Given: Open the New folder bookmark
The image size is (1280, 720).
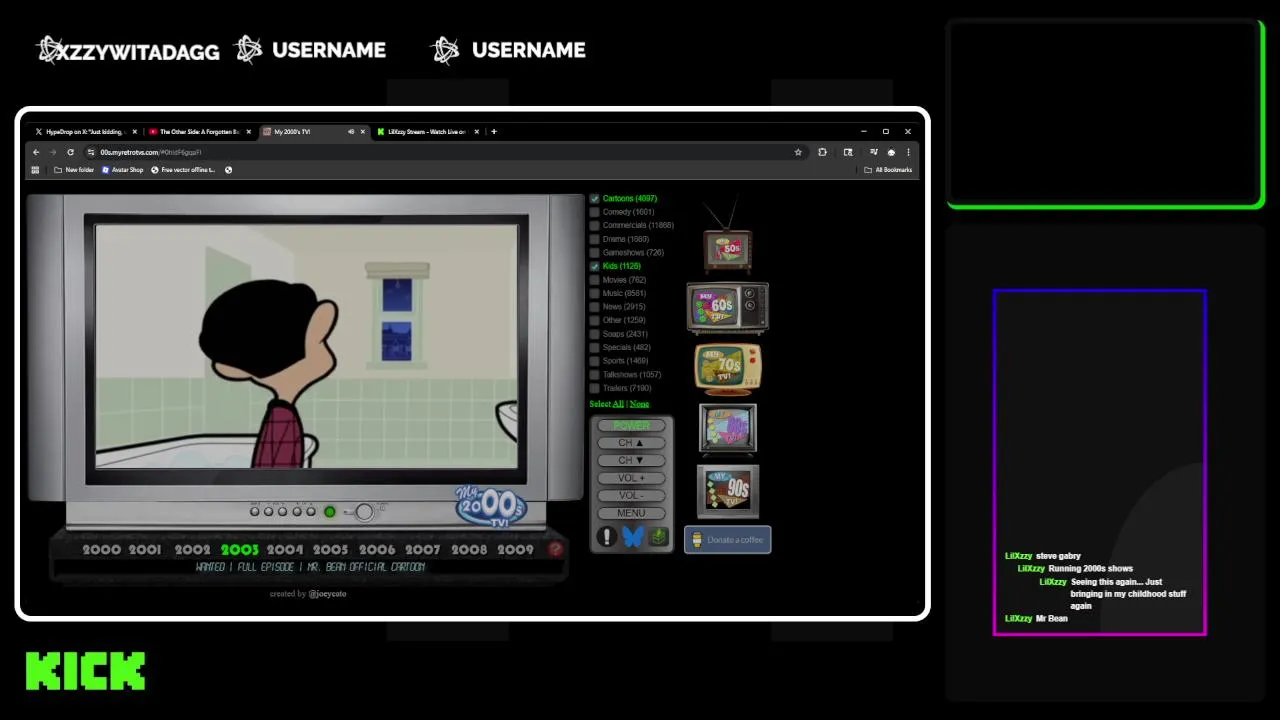Looking at the screenshot, I should click(74, 170).
